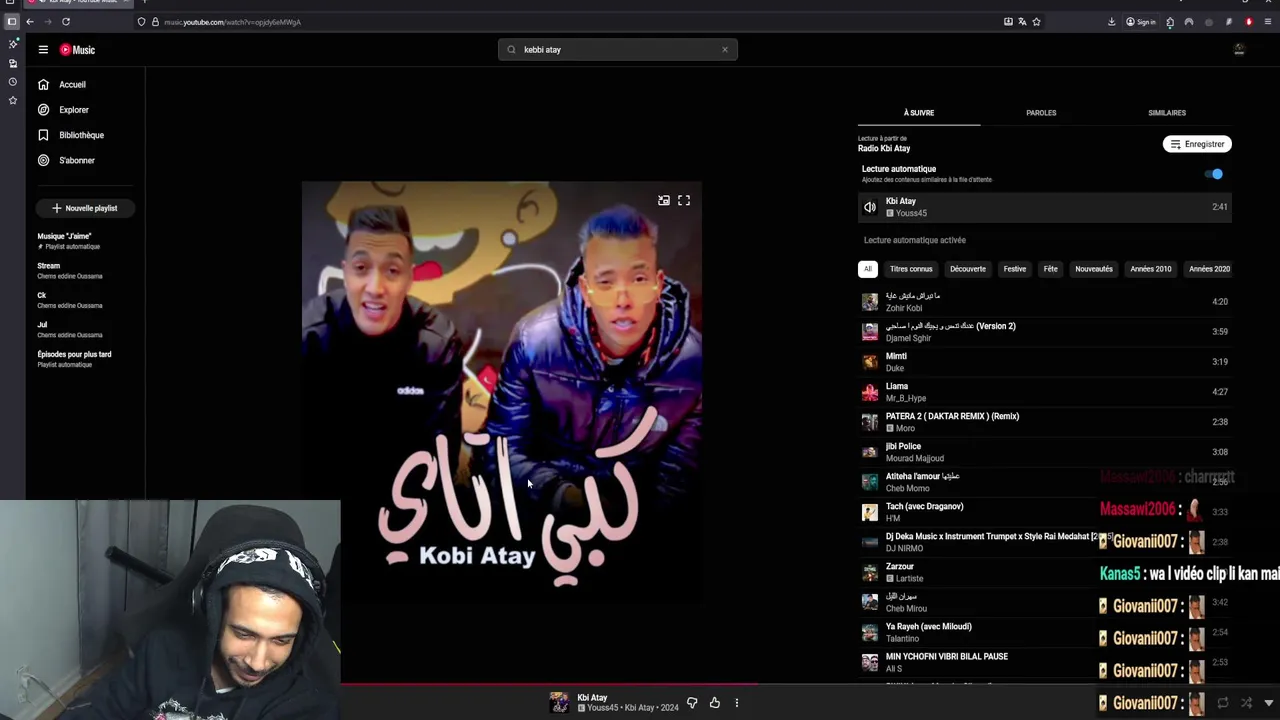This screenshot has width=1280, height=720.
Task: Select the All filter chip
Action: 868,269
